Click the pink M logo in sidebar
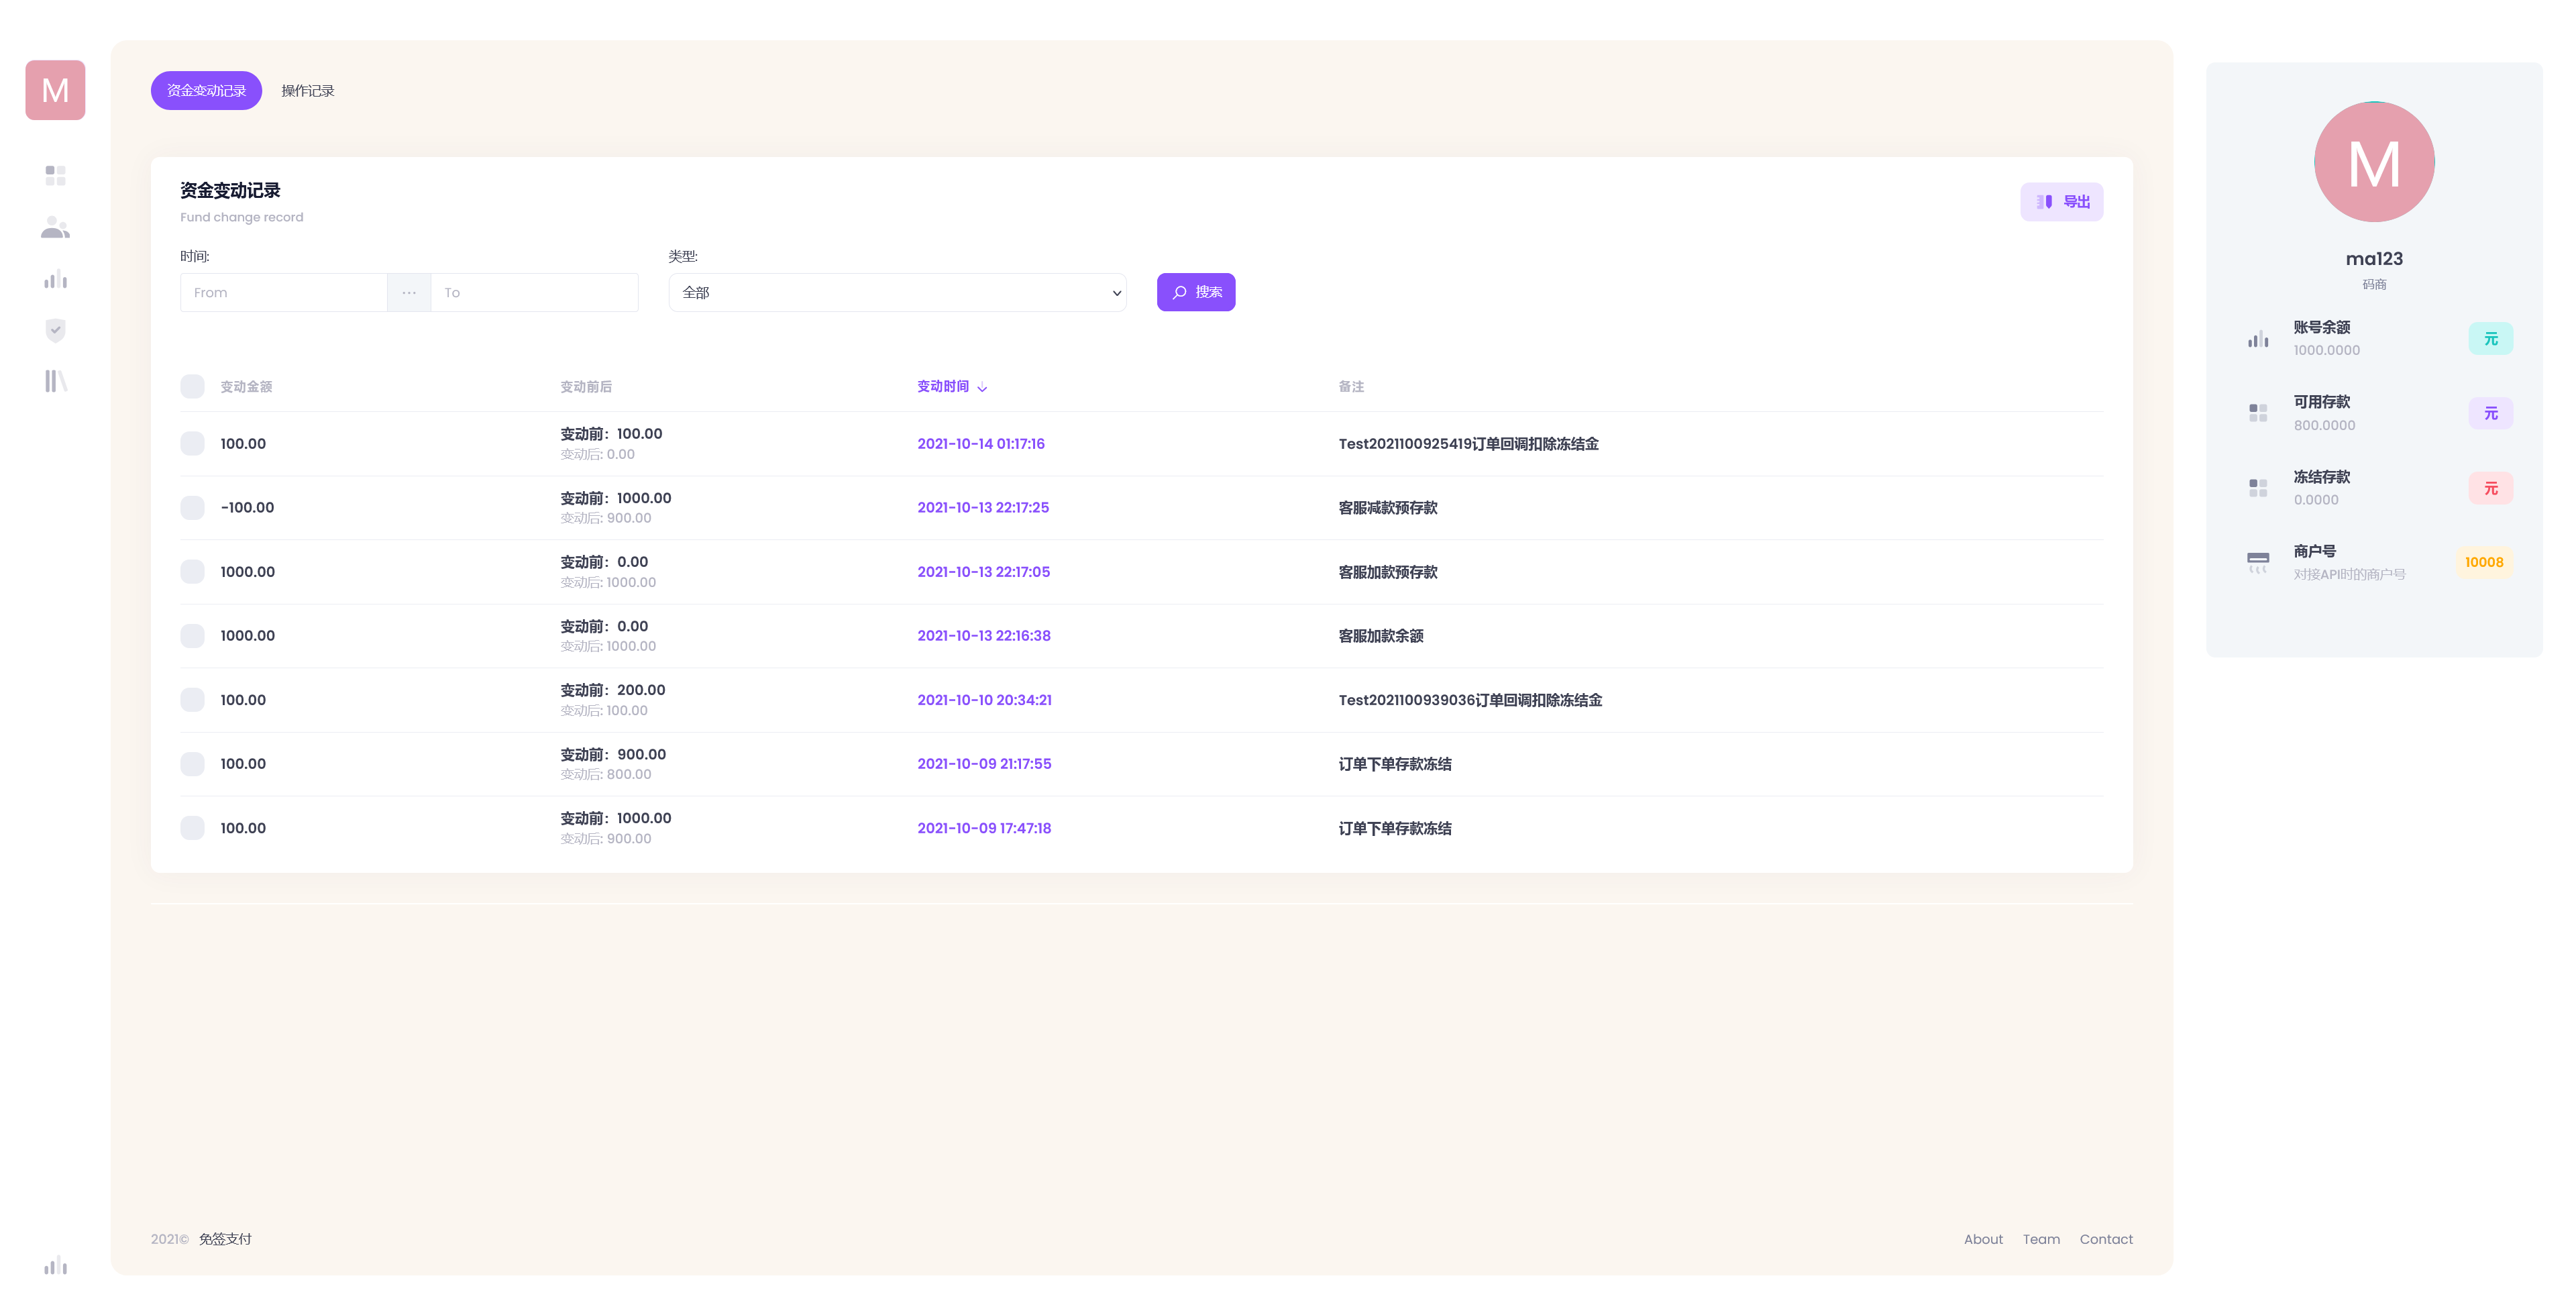The height and width of the screenshot is (1315, 2576). click(x=55, y=90)
